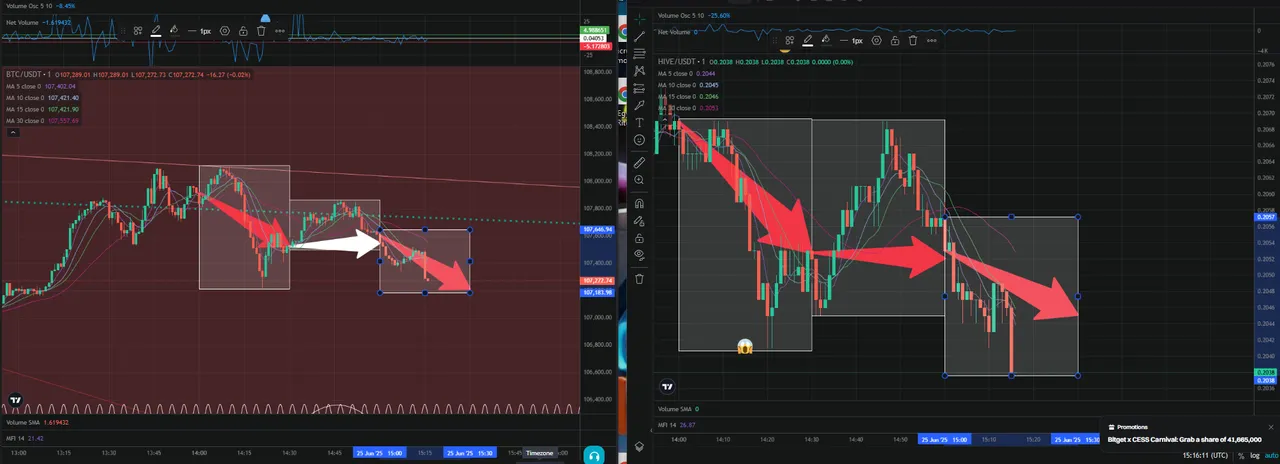The image size is (1280, 464).
Task: Select the chart patterns tool in sidebar
Action: [639, 71]
